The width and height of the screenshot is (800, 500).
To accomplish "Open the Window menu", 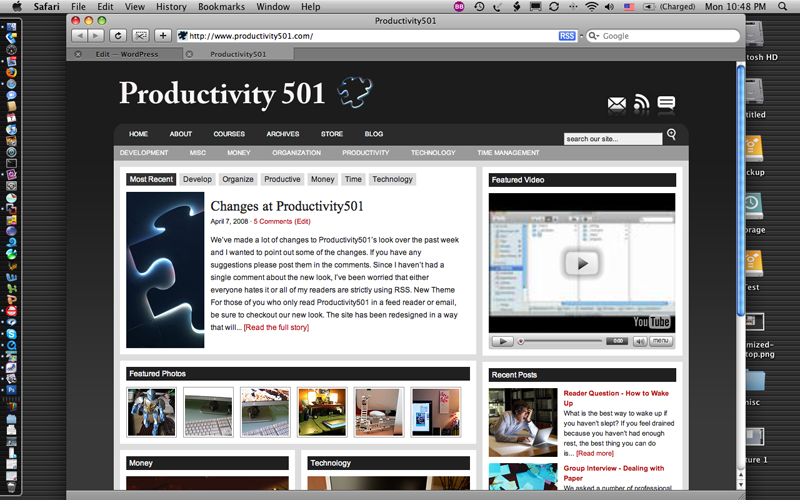I will [x=273, y=7].
